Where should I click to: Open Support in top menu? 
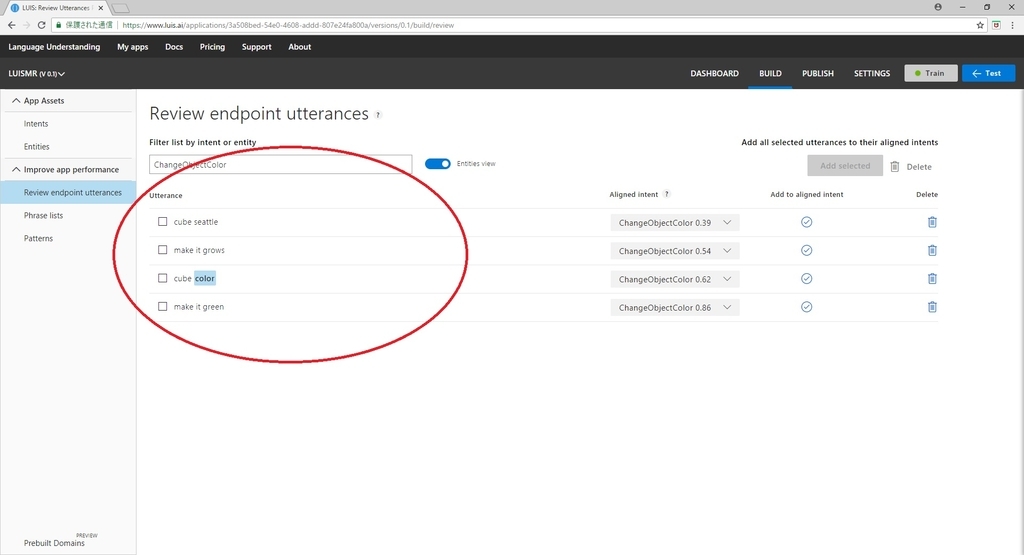tap(257, 47)
